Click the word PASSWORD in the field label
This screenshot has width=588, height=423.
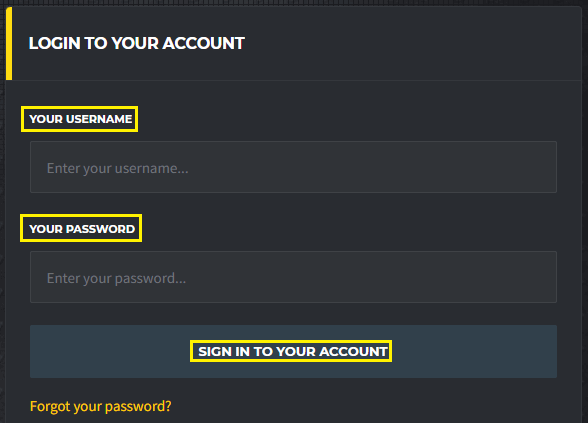tap(100, 229)
